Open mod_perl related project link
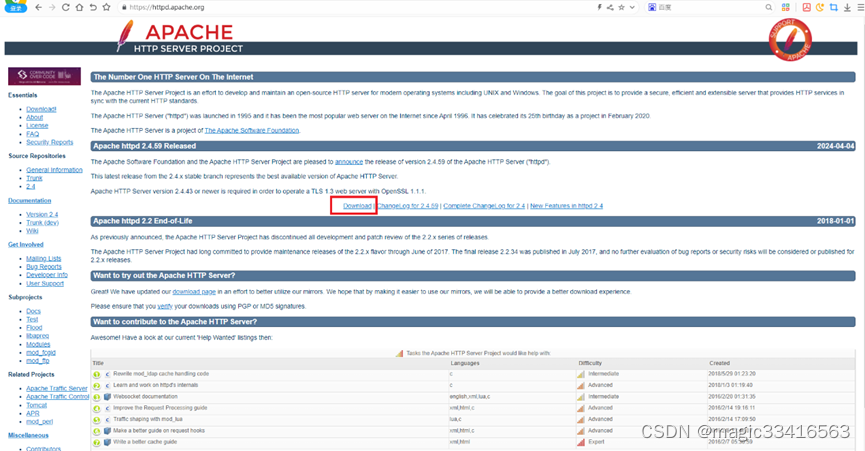865x451 pixels. (x=40, y=422)
